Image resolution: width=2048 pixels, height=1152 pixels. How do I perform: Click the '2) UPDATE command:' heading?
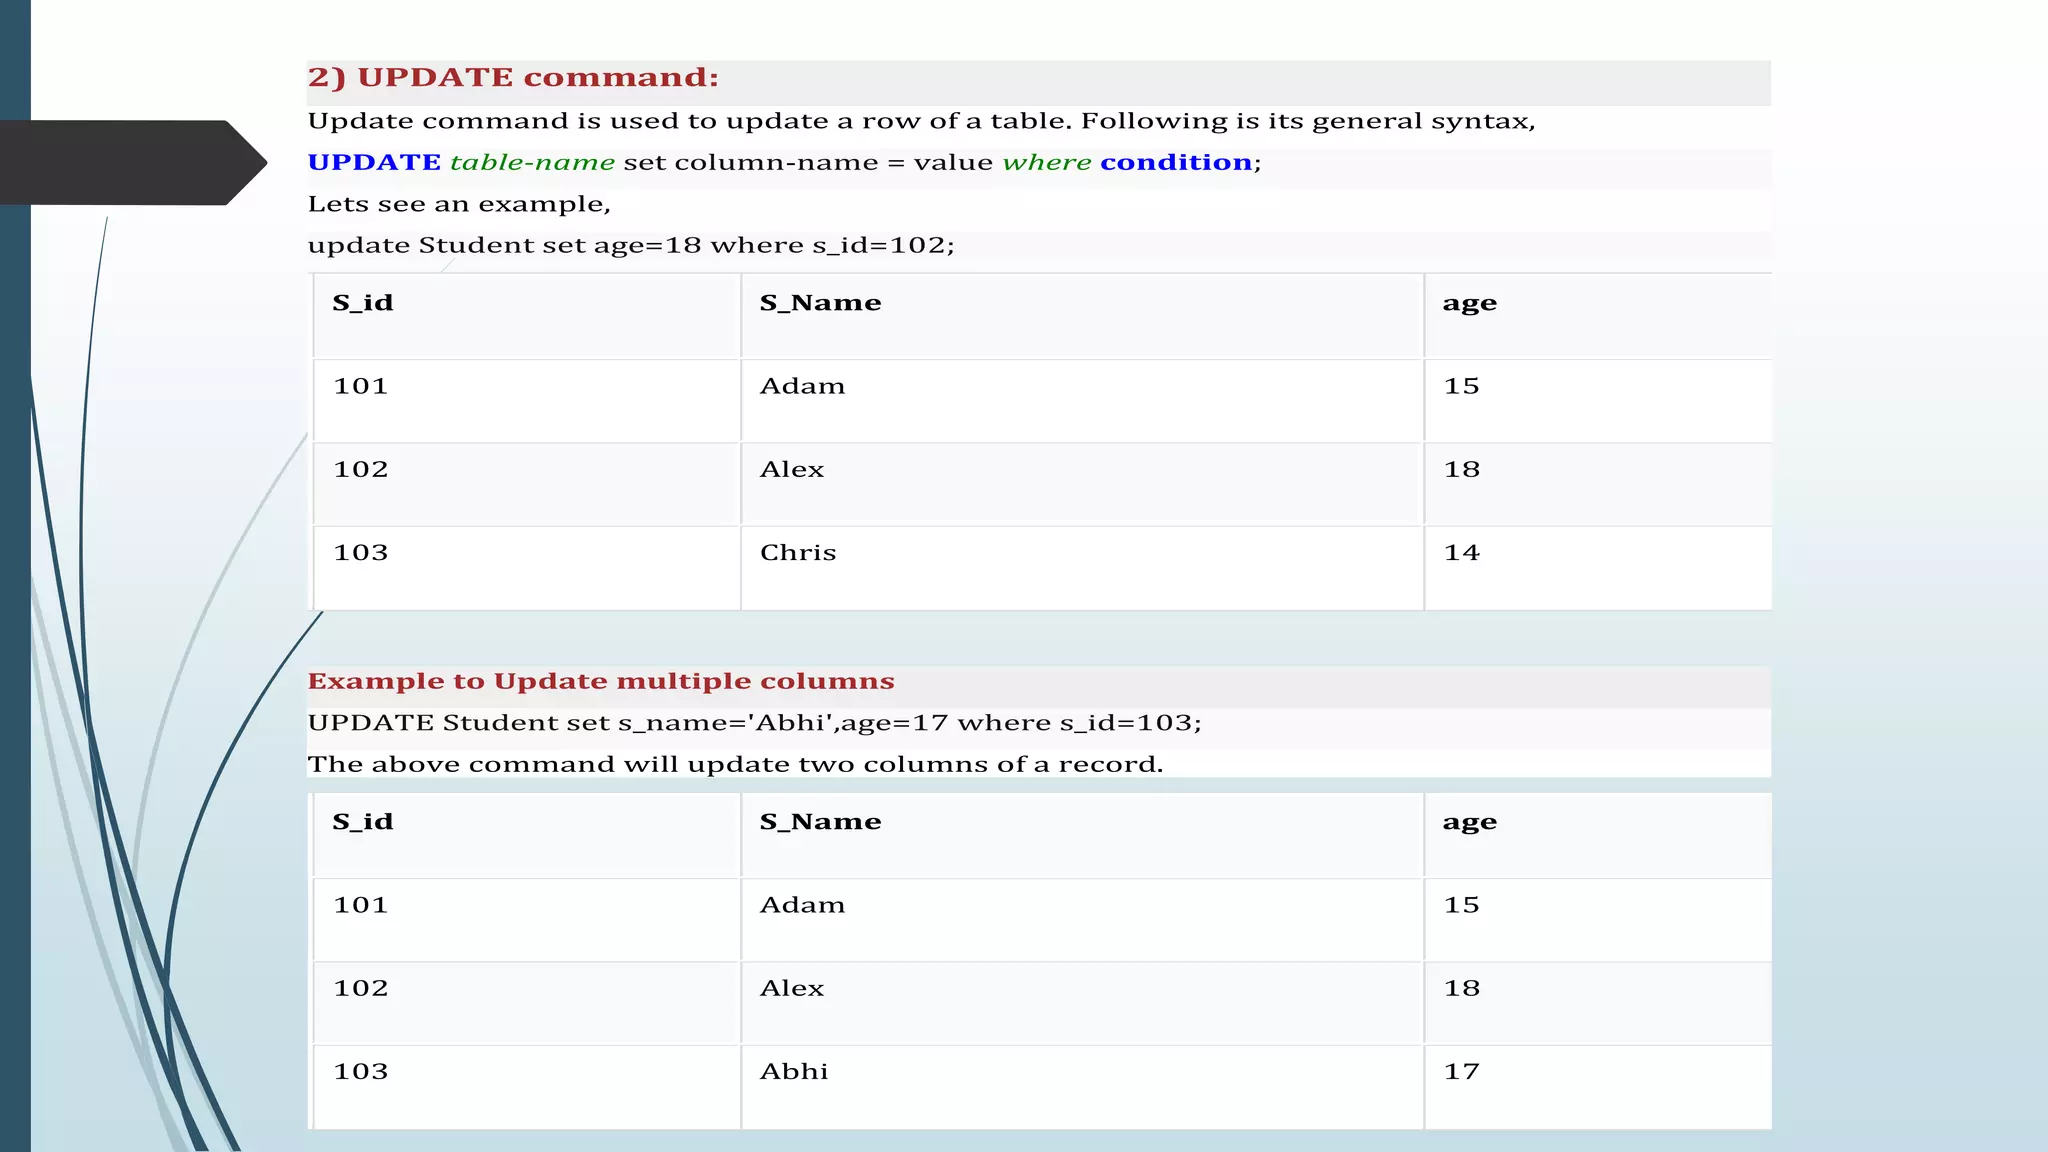513,78
